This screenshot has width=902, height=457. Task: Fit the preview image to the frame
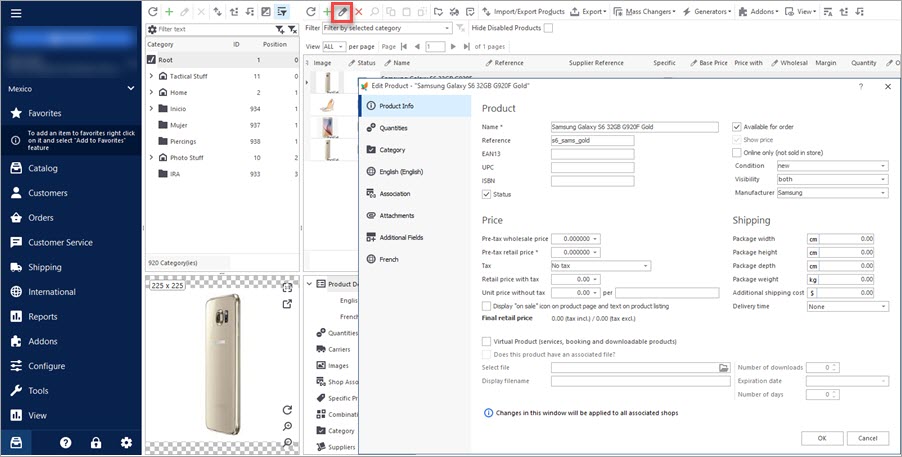pos(287,288)
